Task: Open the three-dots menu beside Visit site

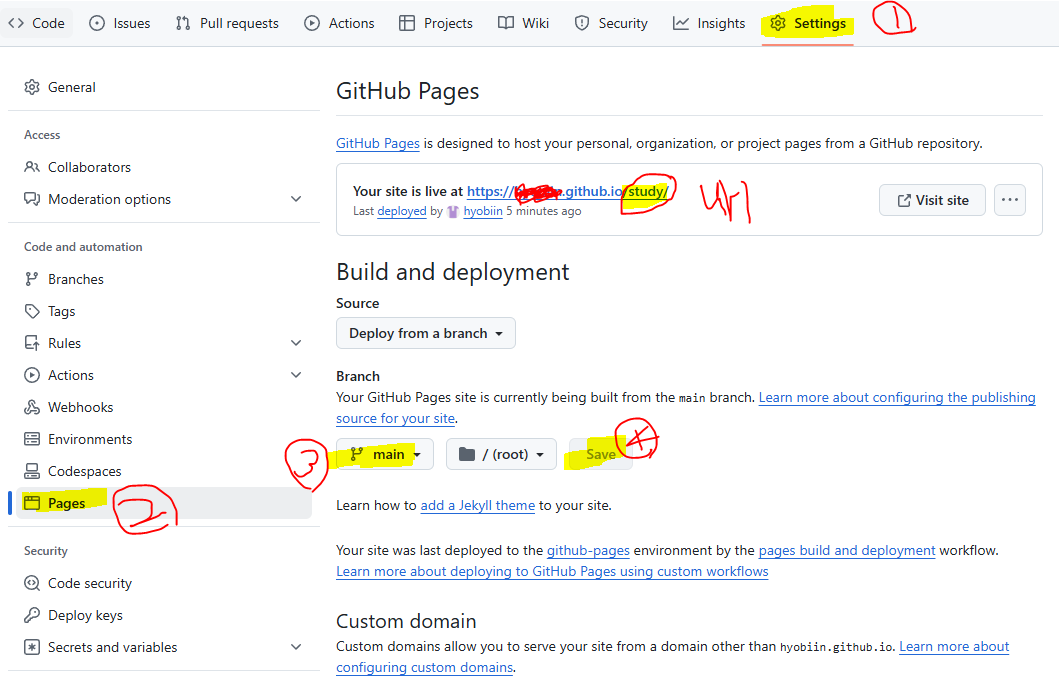Action: pos(1010,200)
